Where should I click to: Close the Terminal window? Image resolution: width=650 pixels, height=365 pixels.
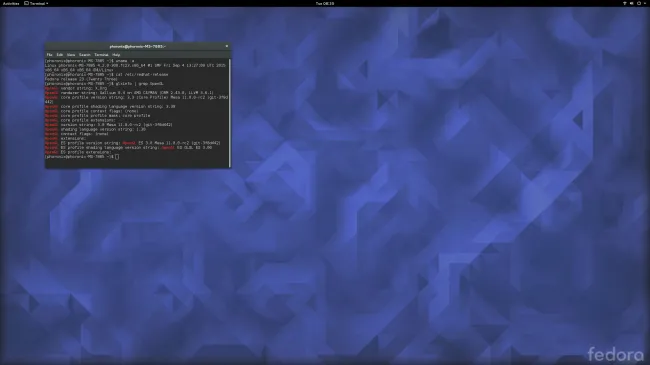click(x=226, y=46)
